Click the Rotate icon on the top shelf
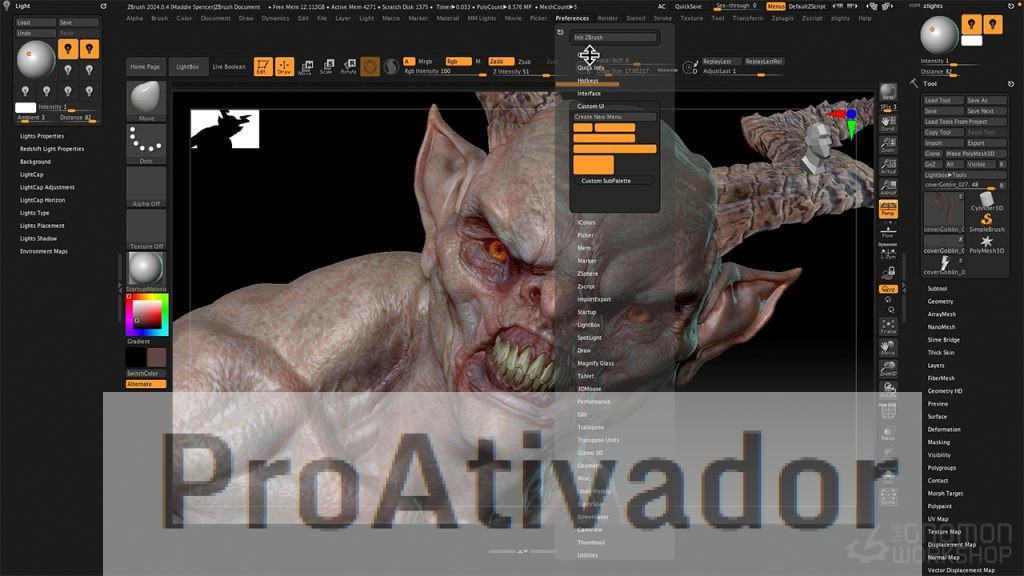Screen dimensions: 1024x576 [x=350, y=67]
